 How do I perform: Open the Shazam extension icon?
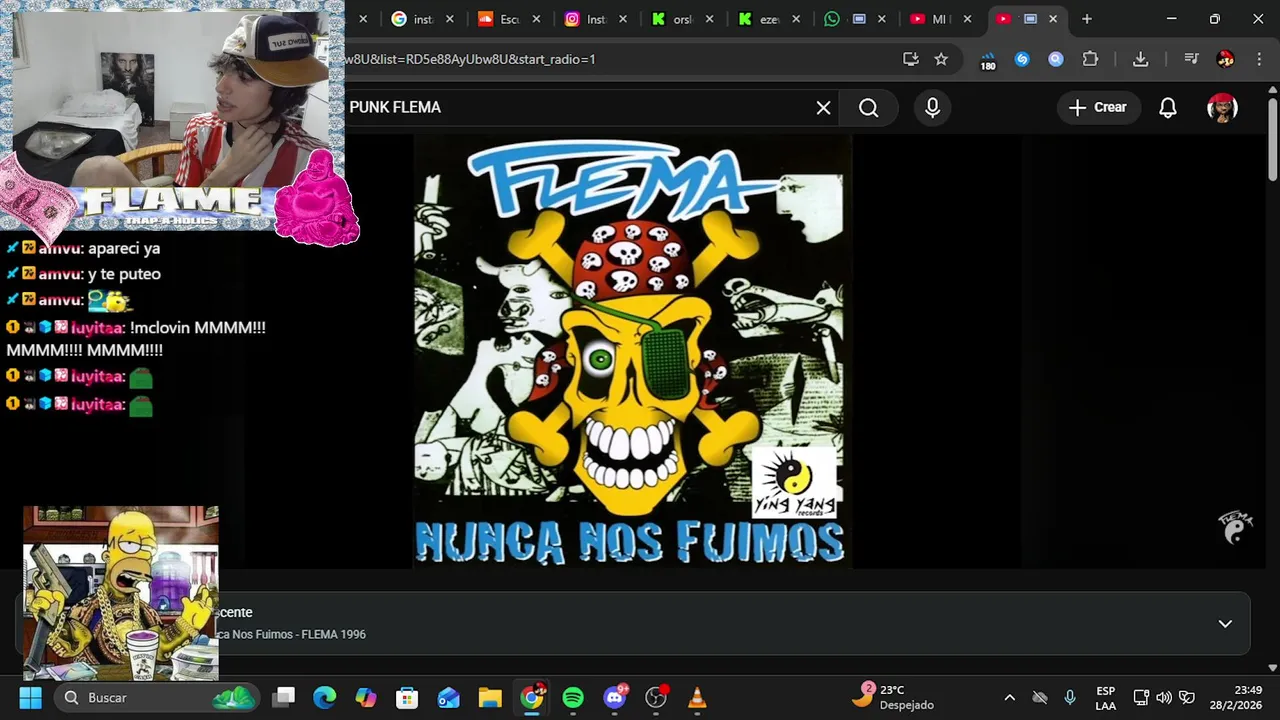(1022, 59)
